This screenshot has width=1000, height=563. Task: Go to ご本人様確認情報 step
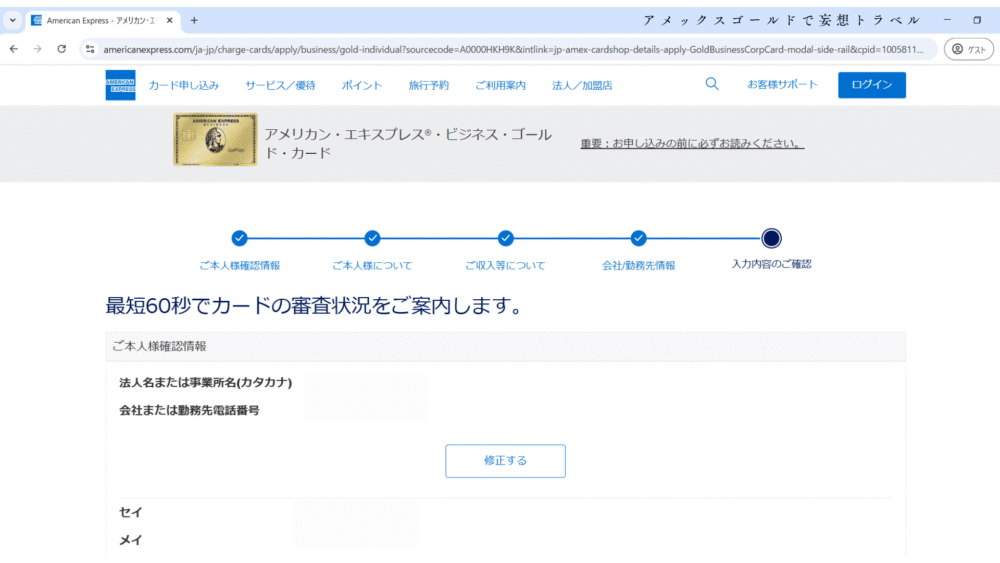[x=239, y=265]
